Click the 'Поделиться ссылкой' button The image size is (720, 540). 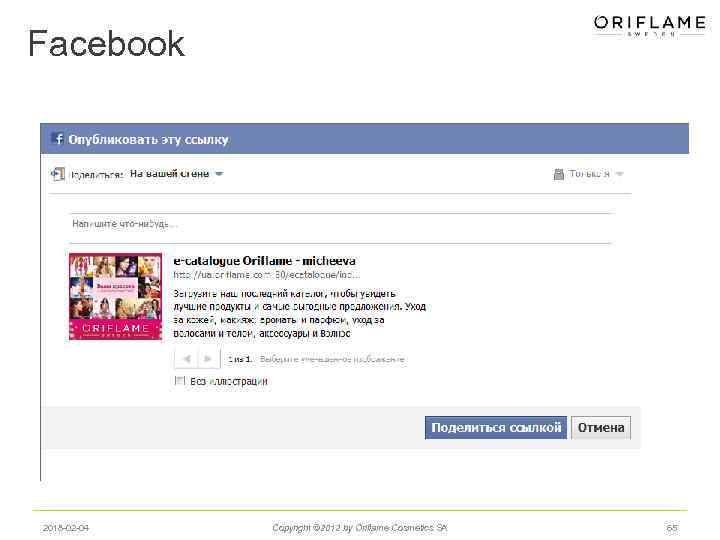point(496,428)
